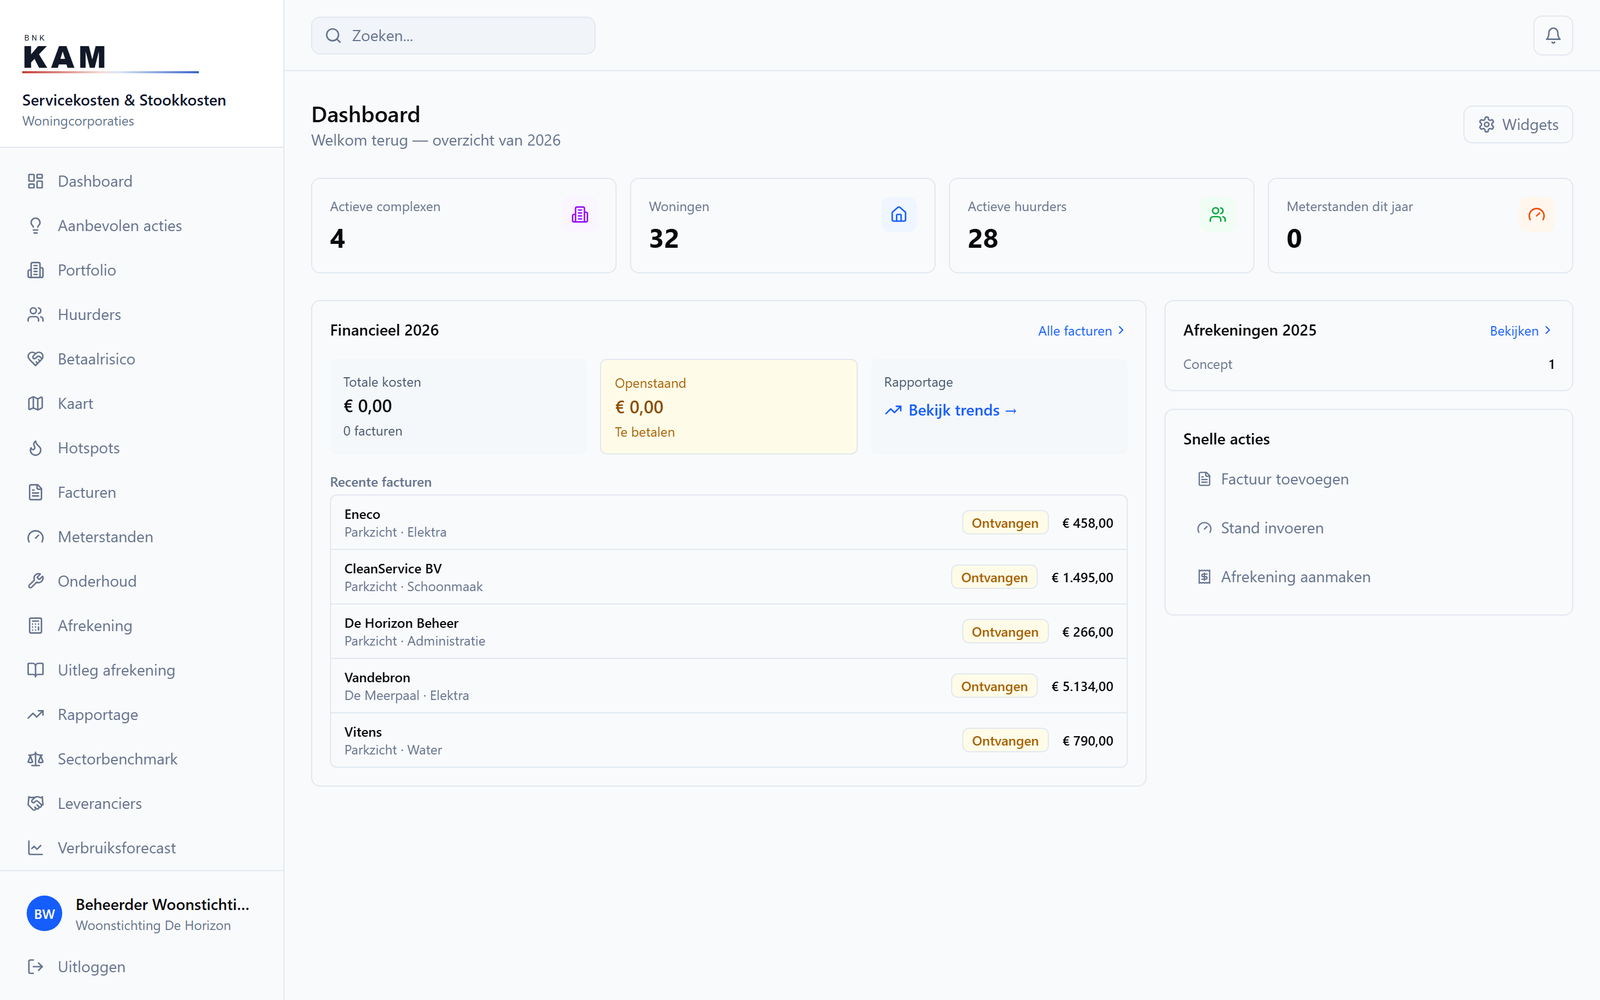This screenshot has width=1600, height=1000.
Task: Click the notification bell icon
Action: pyautogui.click(x=1553, y=36)
